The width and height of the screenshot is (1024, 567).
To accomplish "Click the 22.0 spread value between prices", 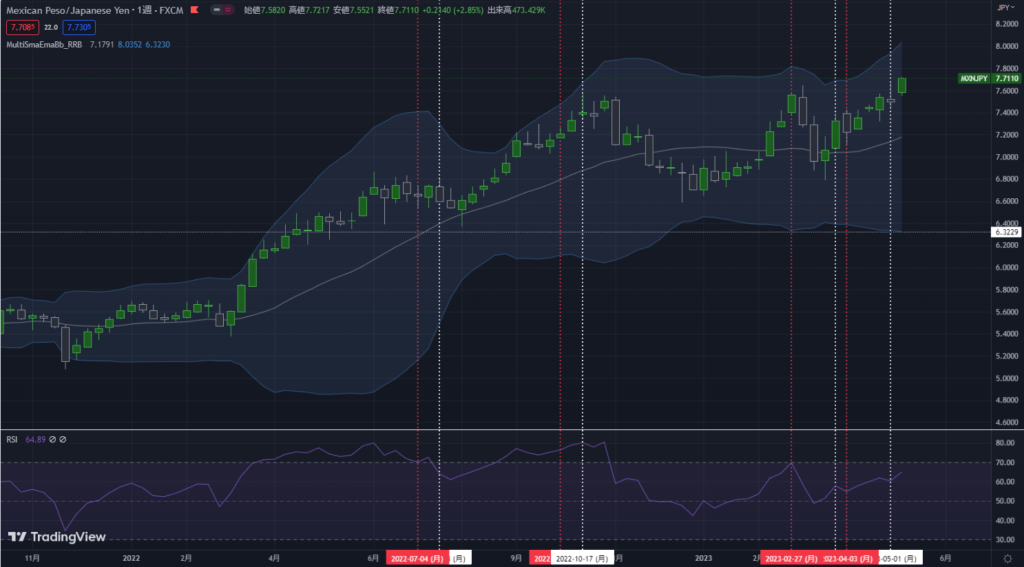I will point(50,28).
